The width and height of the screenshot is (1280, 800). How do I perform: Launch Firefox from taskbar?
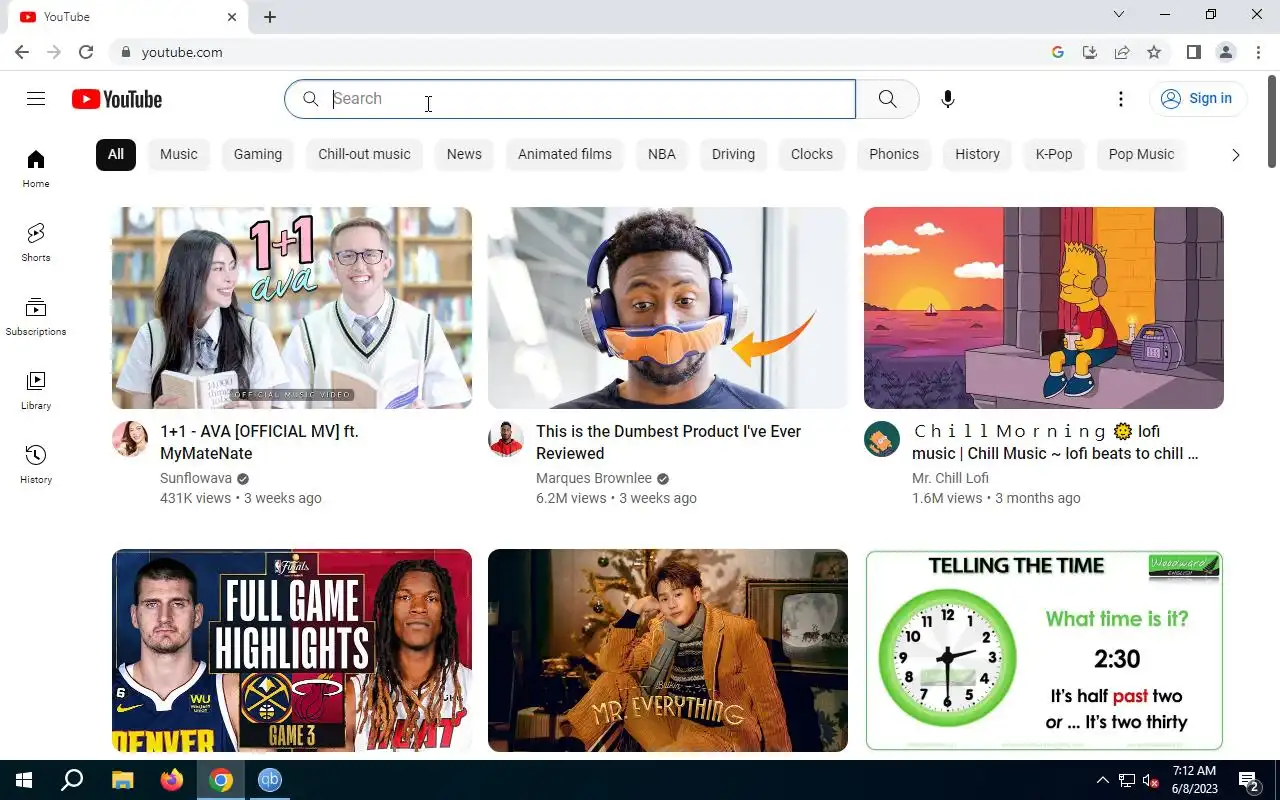click(172, 780)
